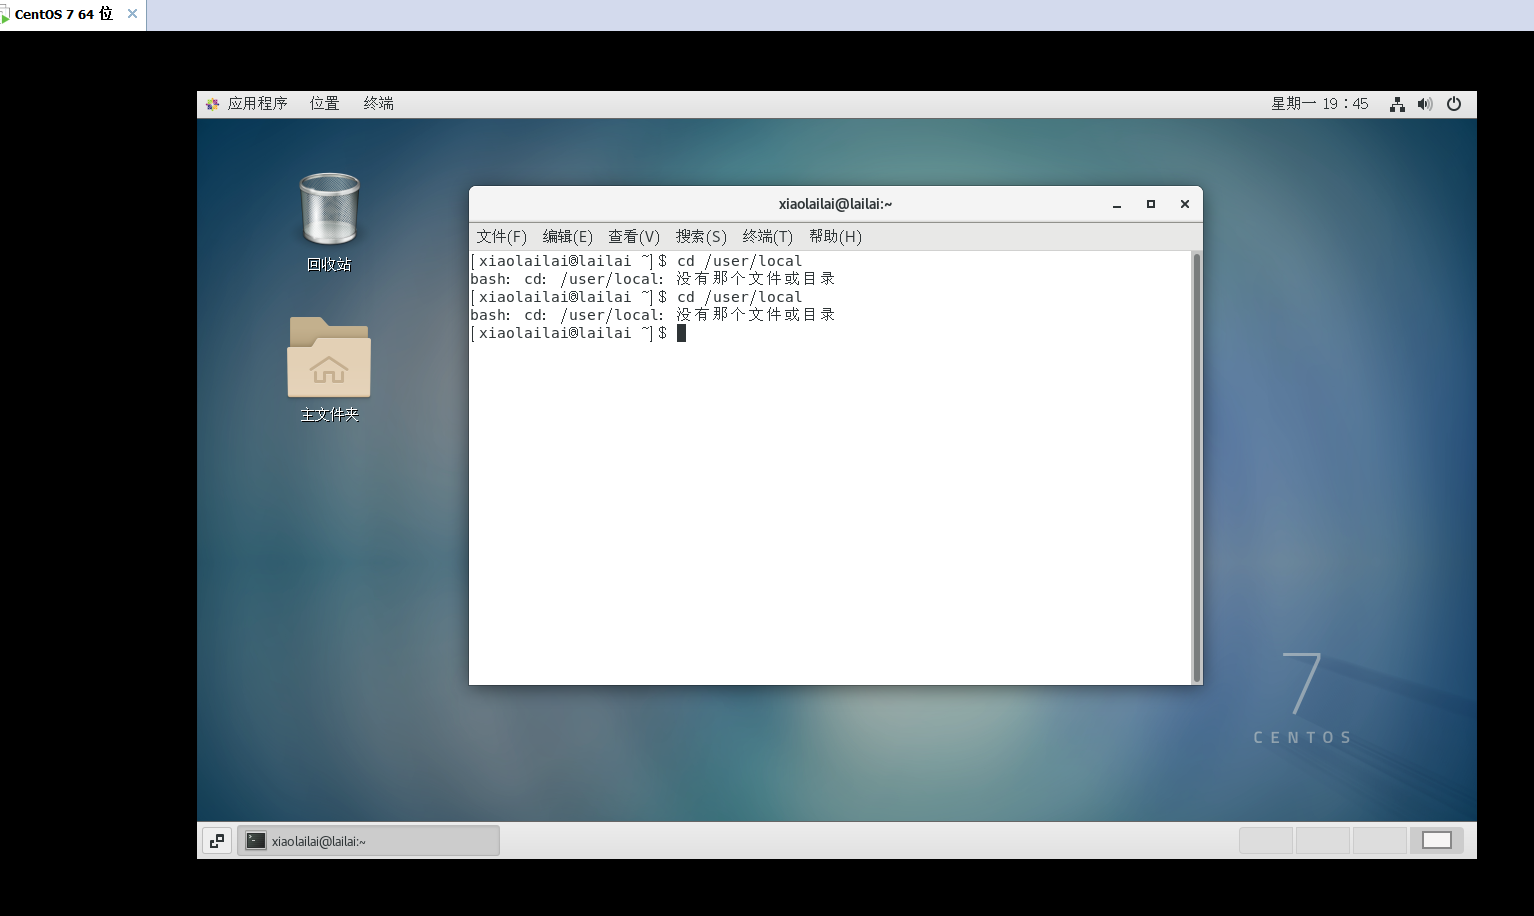Image resolution: width=1534 pixels, height=916 pixels.
Task: Open the 搜索(S) menu in terminal
Action: tap(701, 237)
